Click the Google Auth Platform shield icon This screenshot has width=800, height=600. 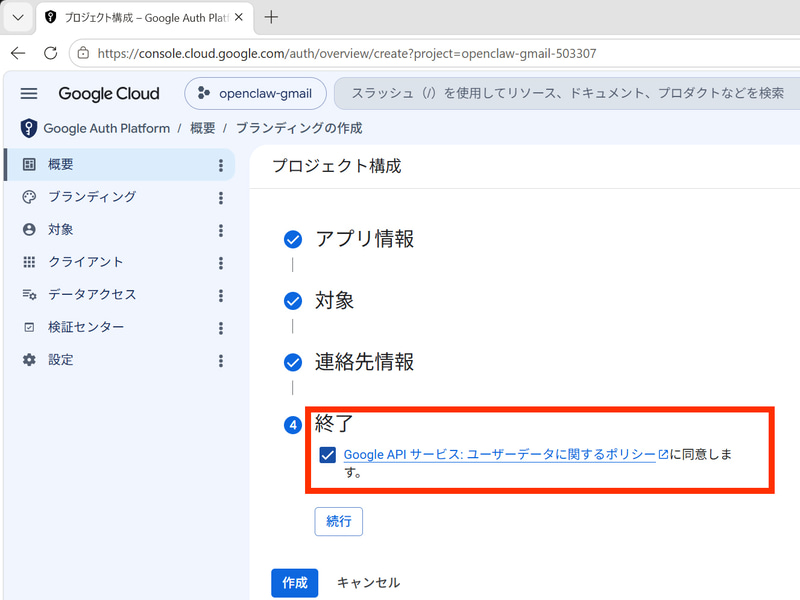[x=29, y=128]
